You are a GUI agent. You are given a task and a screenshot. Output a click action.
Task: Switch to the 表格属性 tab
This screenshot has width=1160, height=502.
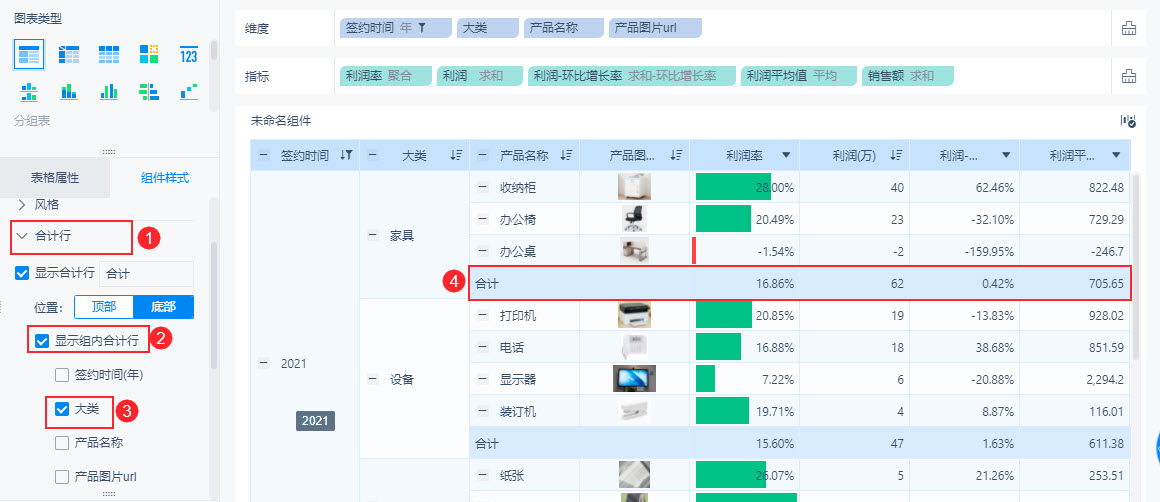54,178
